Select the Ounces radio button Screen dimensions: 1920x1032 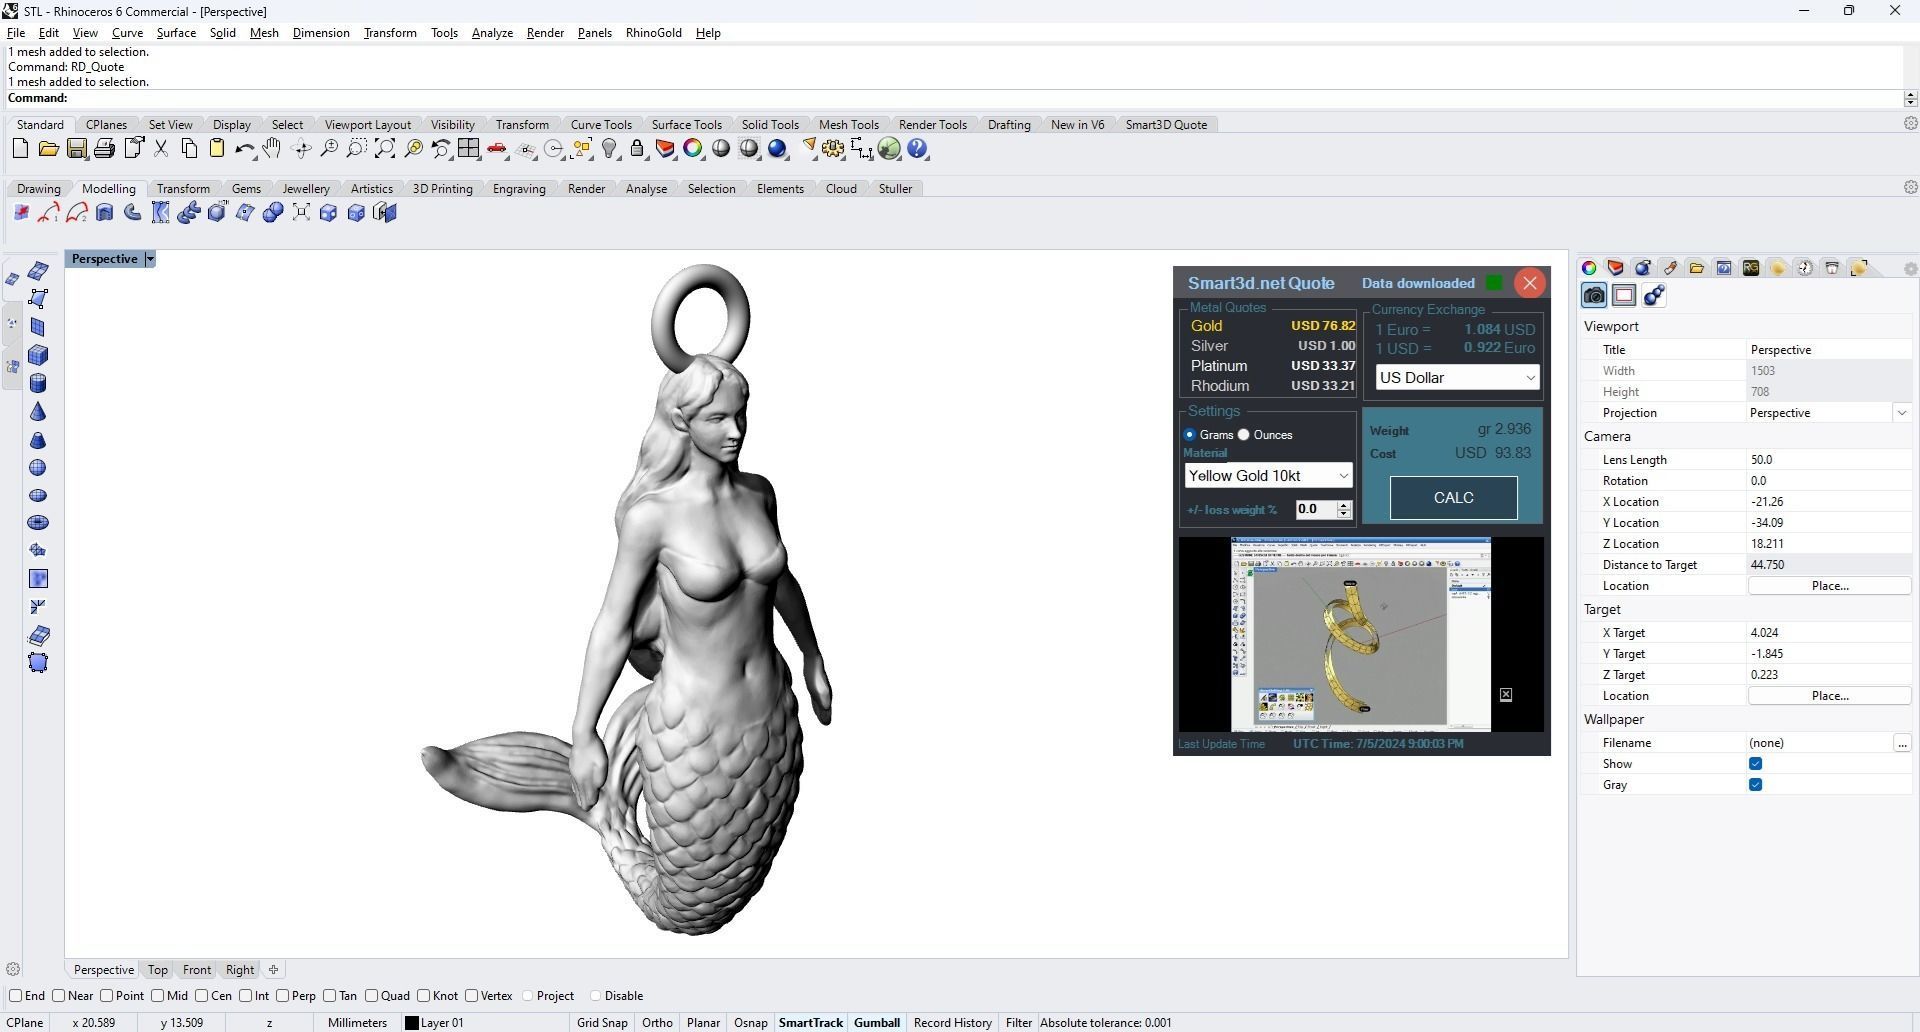pyautogui.click(x=1244, y=435)
